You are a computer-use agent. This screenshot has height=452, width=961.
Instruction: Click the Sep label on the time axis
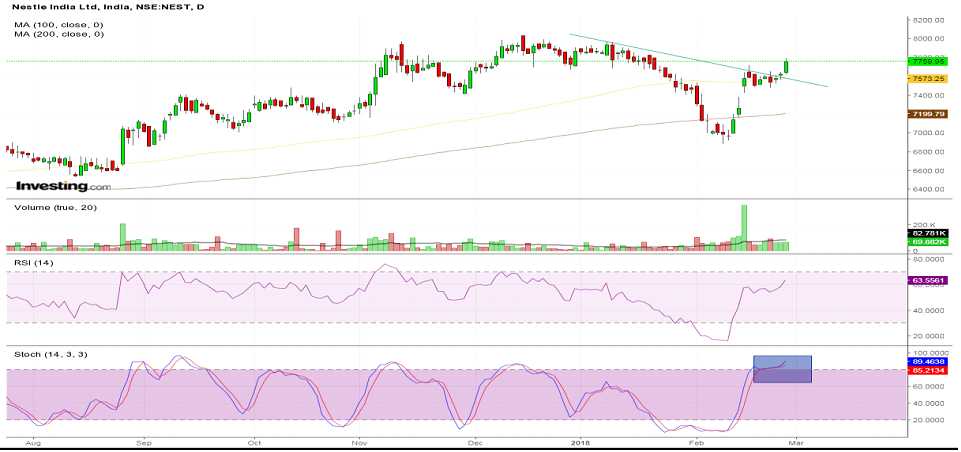point(143,442)
